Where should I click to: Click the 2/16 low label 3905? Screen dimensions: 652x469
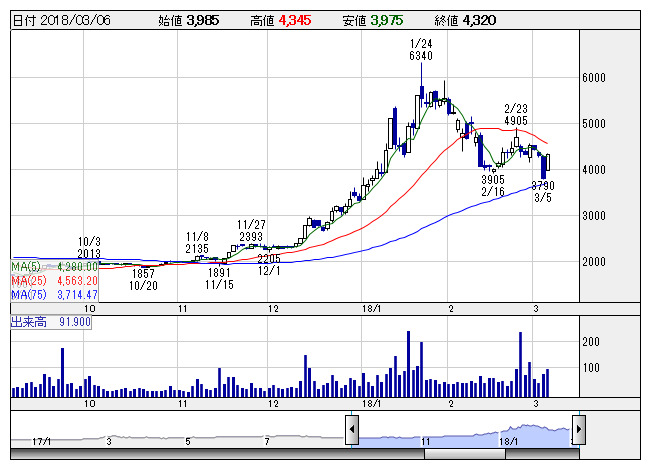click(x=492, y=180)
